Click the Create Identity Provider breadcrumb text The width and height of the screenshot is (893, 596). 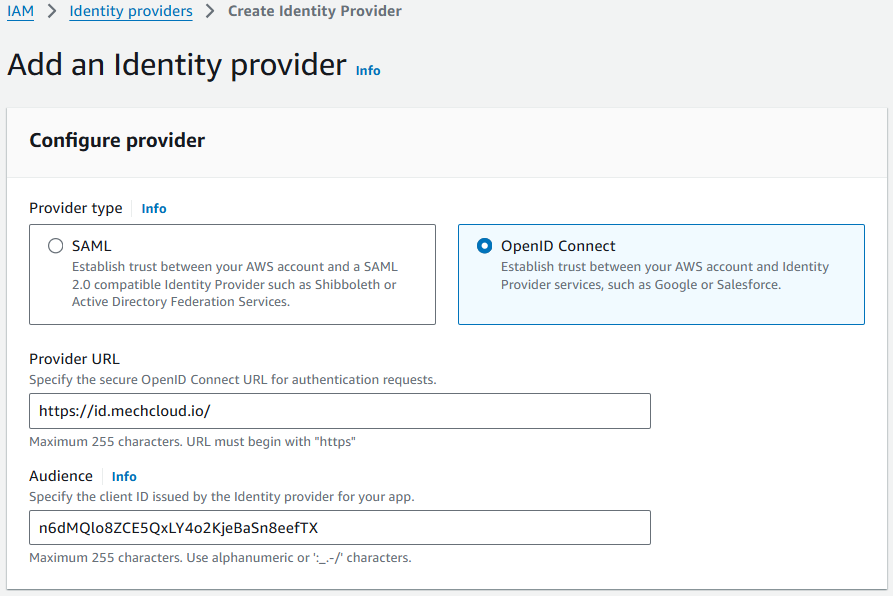click(x=314, y=12)
